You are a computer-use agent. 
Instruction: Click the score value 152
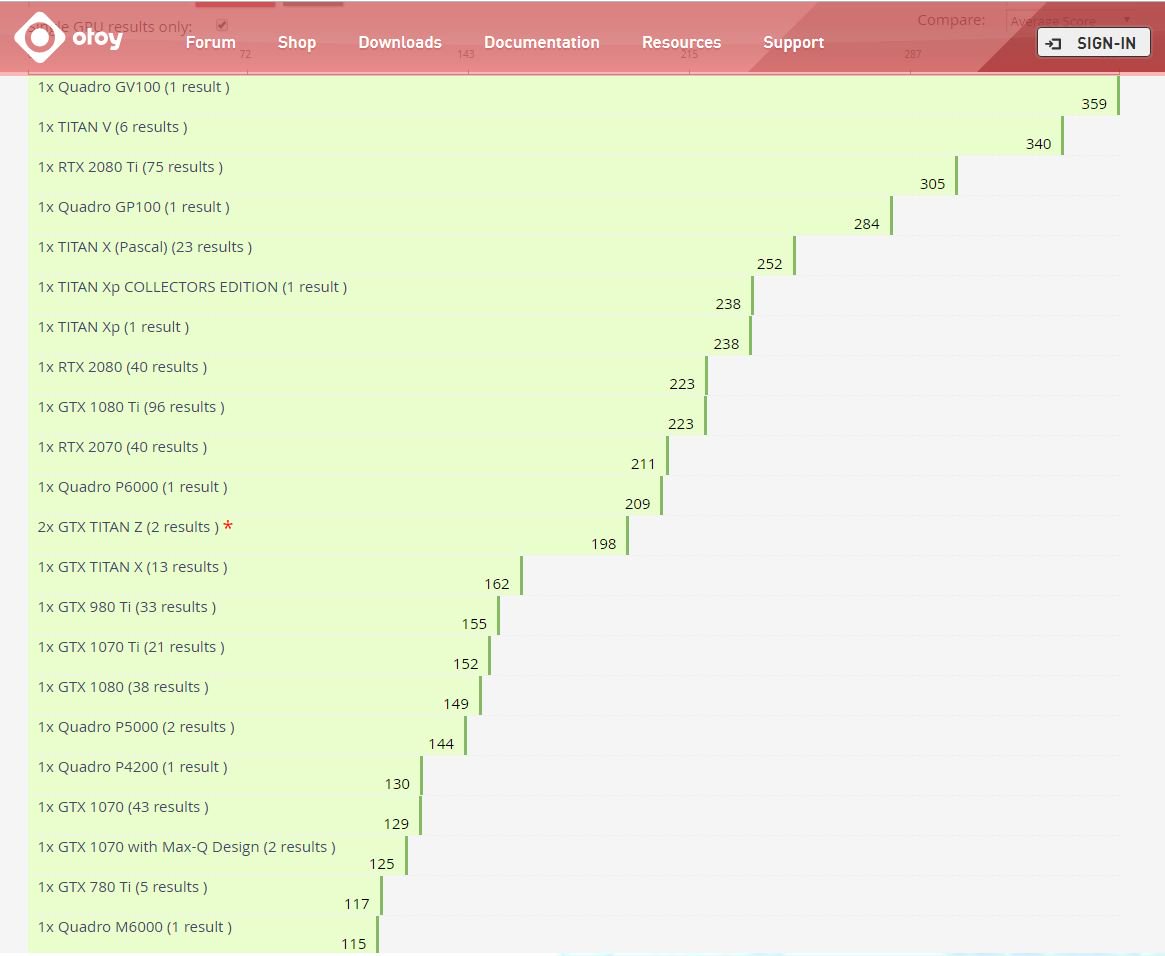coord(466,665)
